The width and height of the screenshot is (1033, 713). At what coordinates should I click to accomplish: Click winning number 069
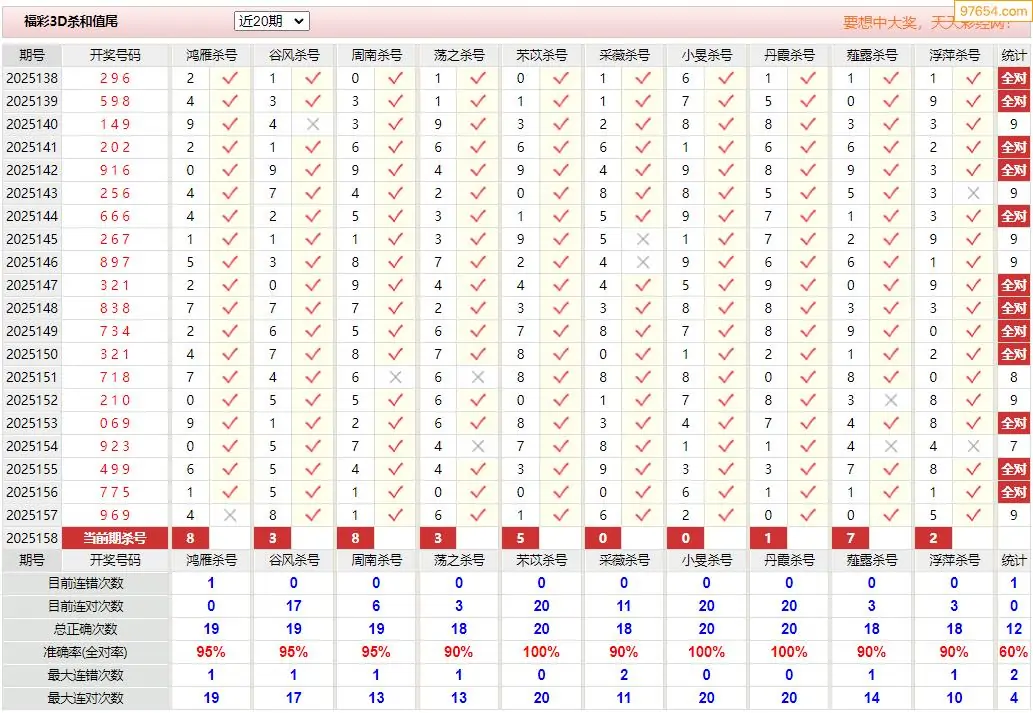point(115,423)
